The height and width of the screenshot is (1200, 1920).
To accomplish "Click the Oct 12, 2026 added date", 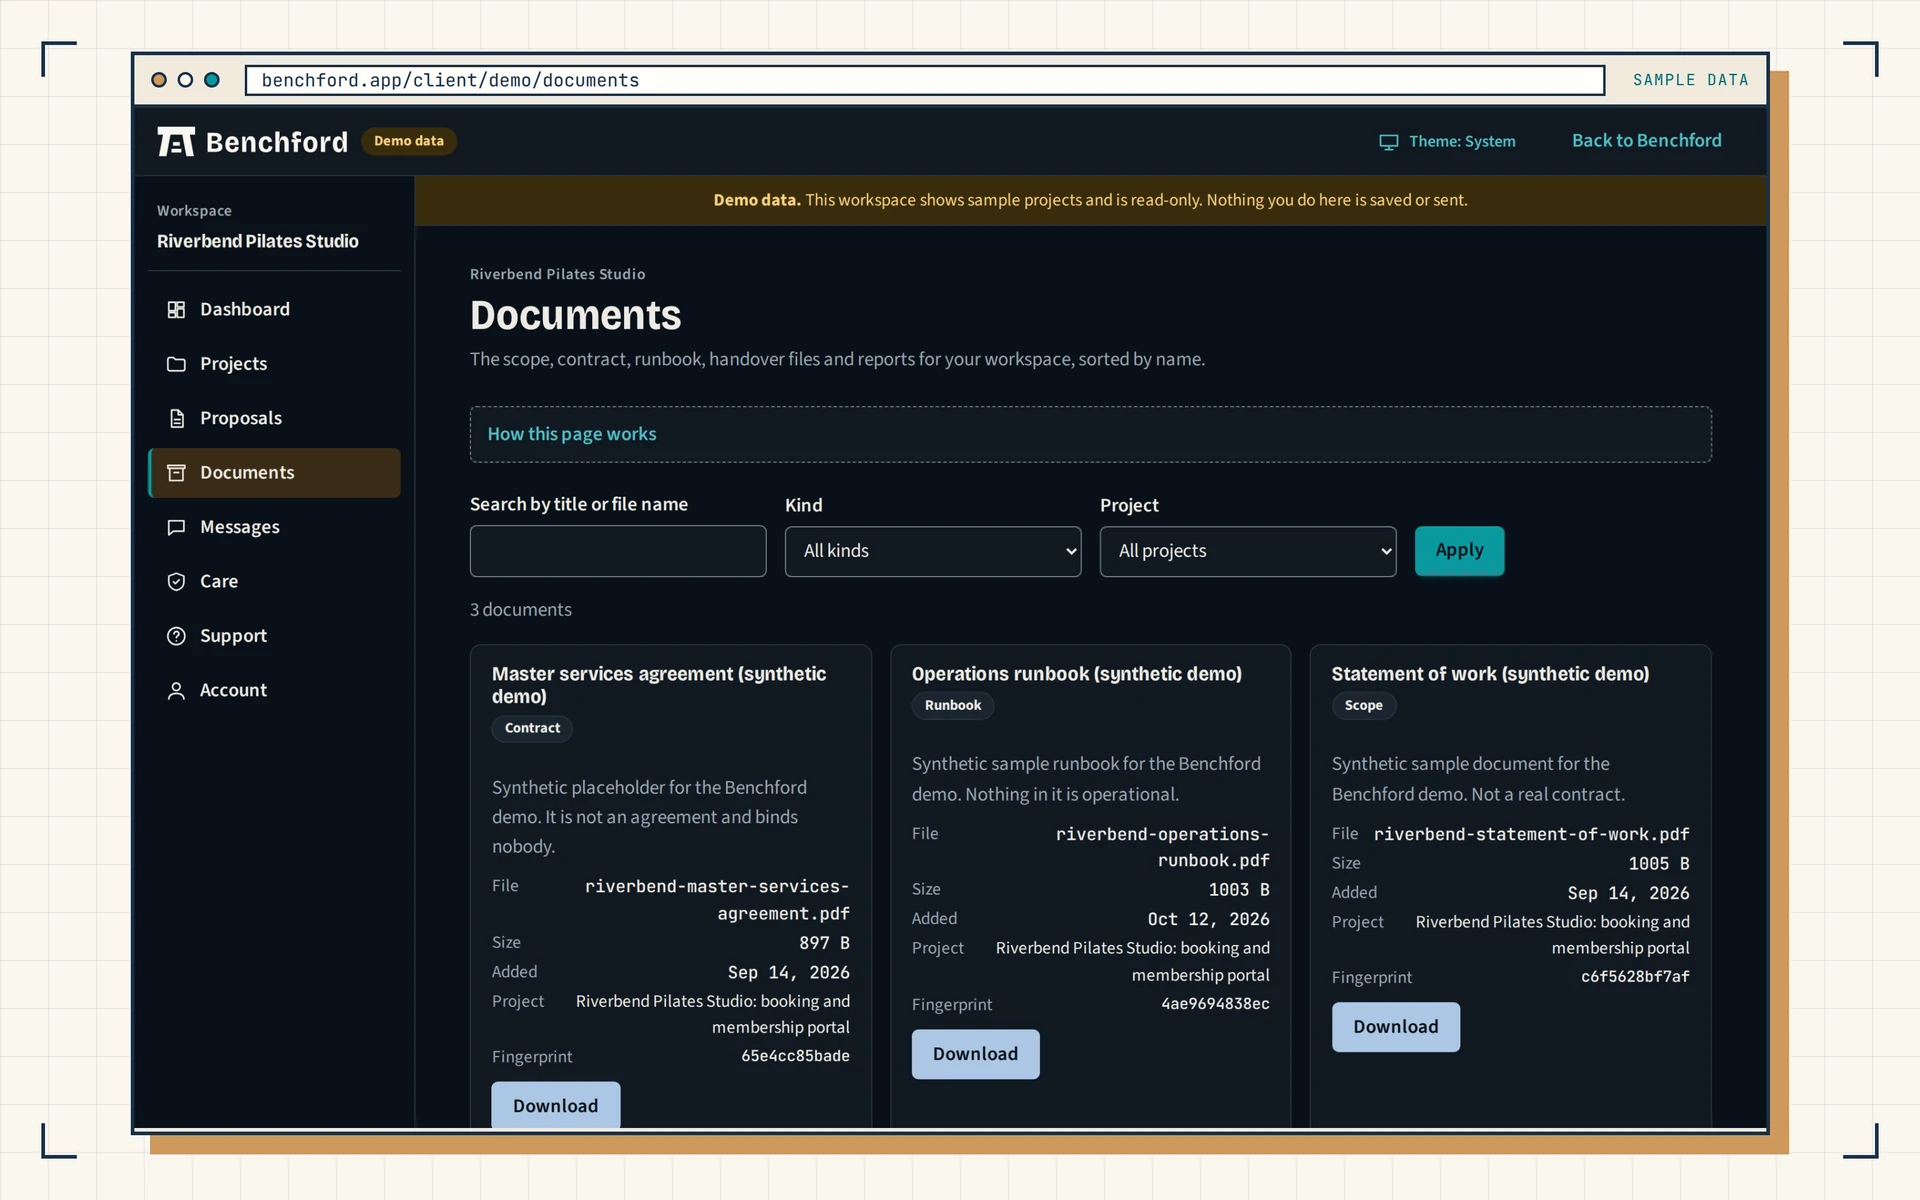I will coord(1208,919).
